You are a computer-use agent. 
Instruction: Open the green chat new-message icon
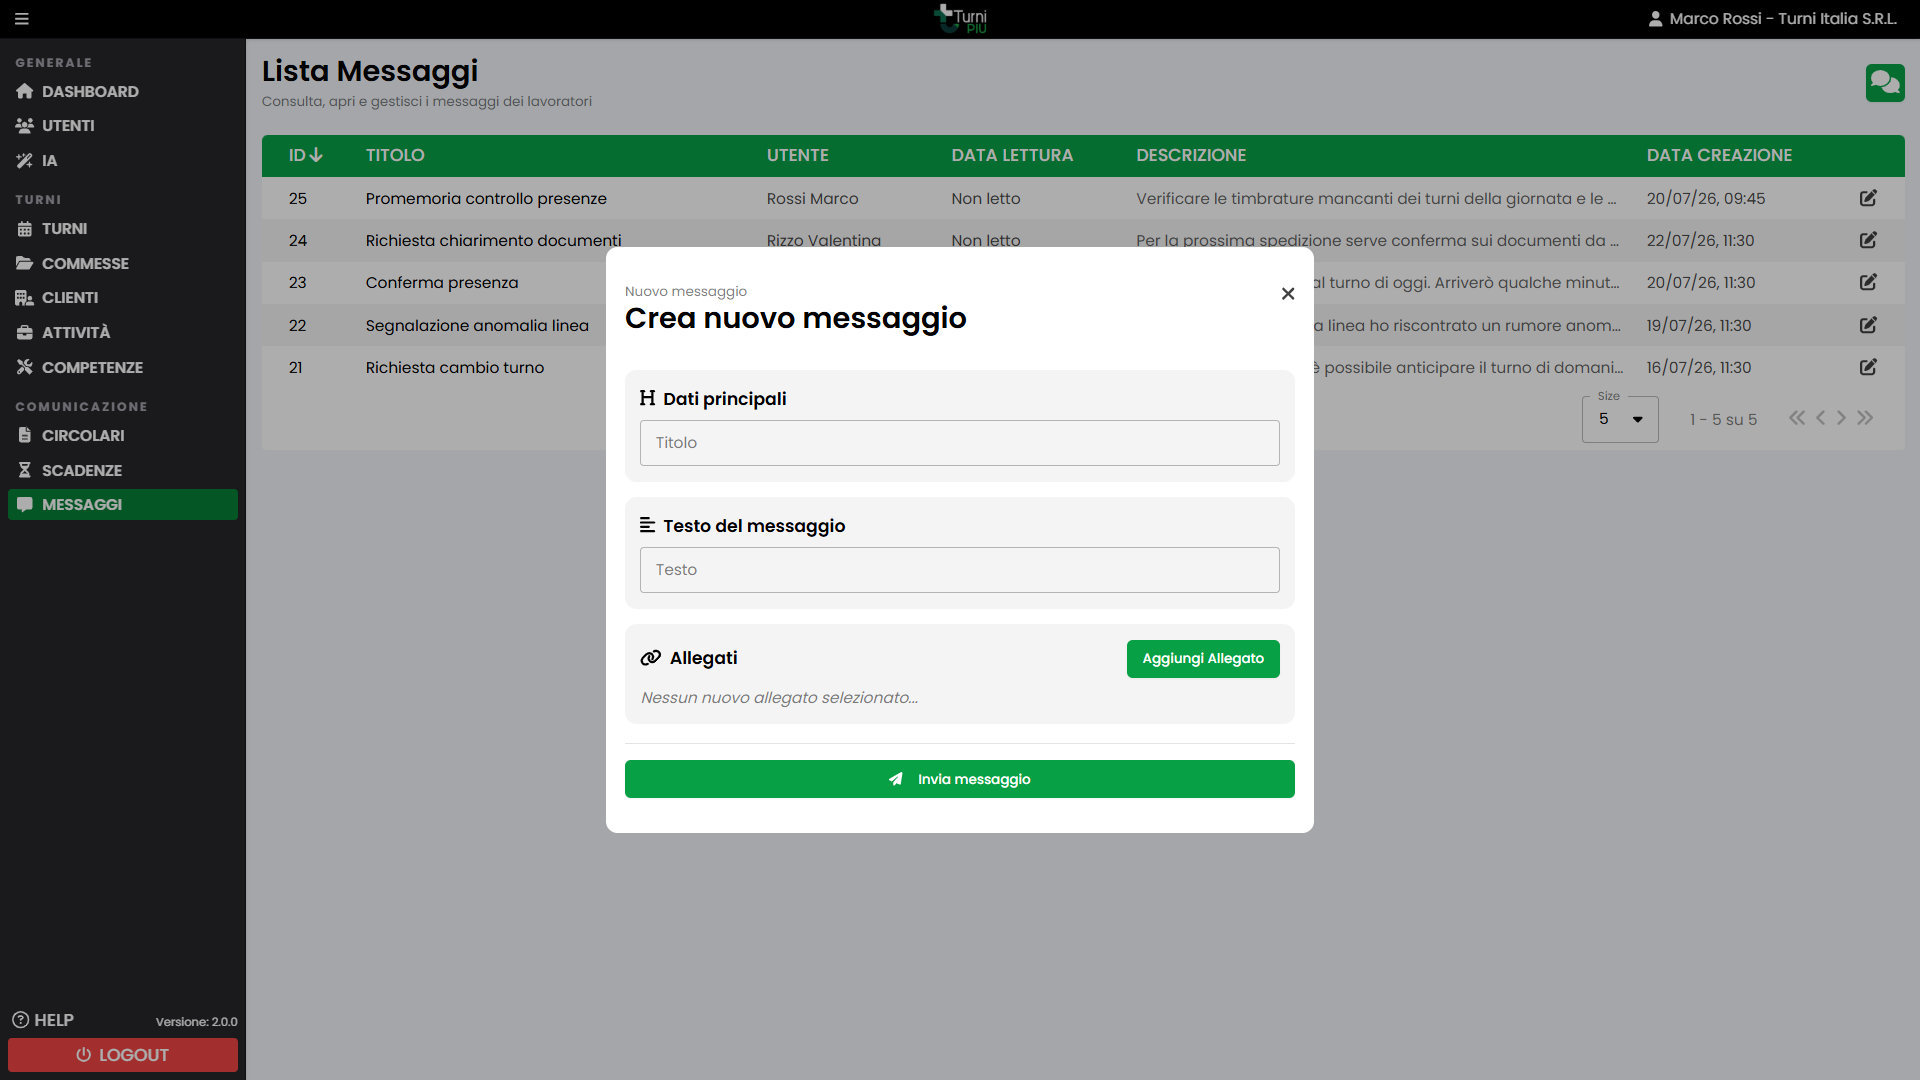(x=1885, y=83)
